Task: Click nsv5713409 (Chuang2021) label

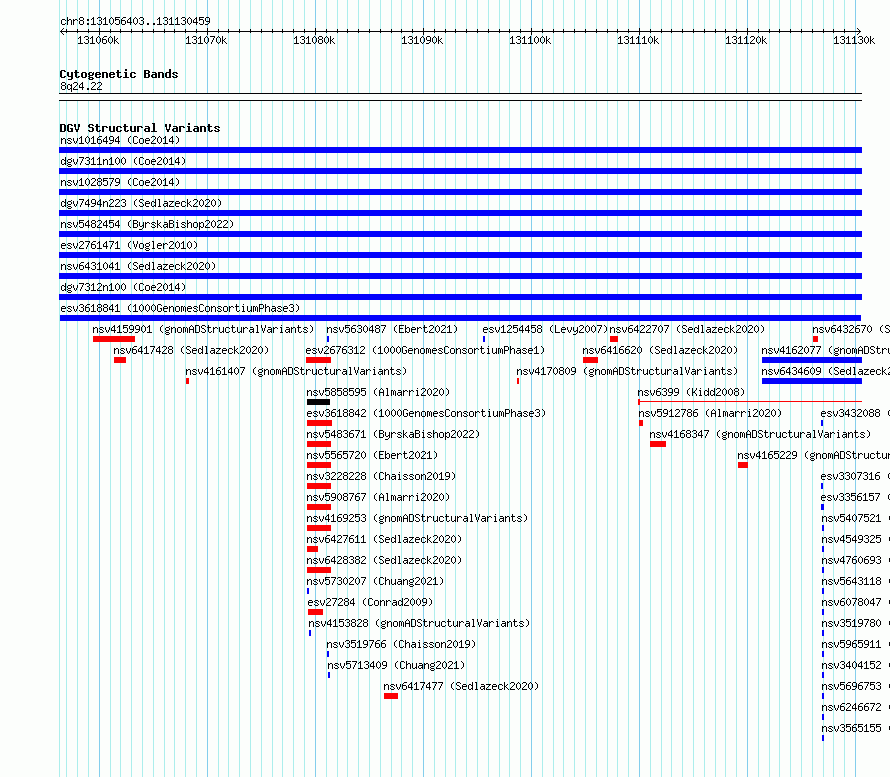Action: [x=396, y=665]
